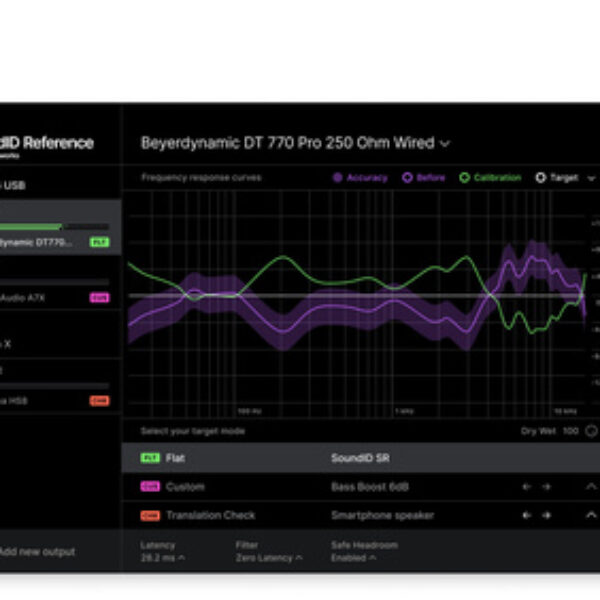The height and width of the screenshot is (600, 600).
Task: Click the Bass Boost 6dB preset name
Action: point(370,487)
